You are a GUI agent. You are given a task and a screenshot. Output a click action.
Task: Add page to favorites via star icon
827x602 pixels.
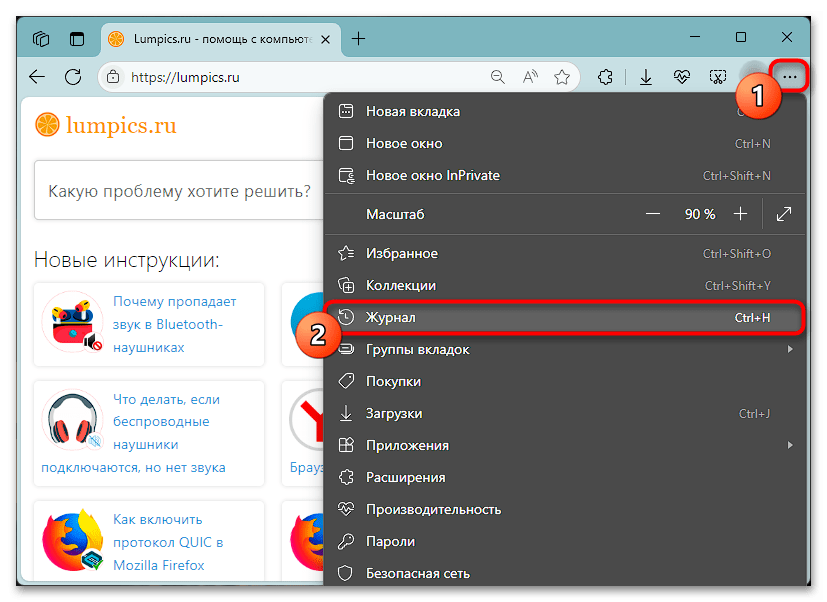click(563, 76)
